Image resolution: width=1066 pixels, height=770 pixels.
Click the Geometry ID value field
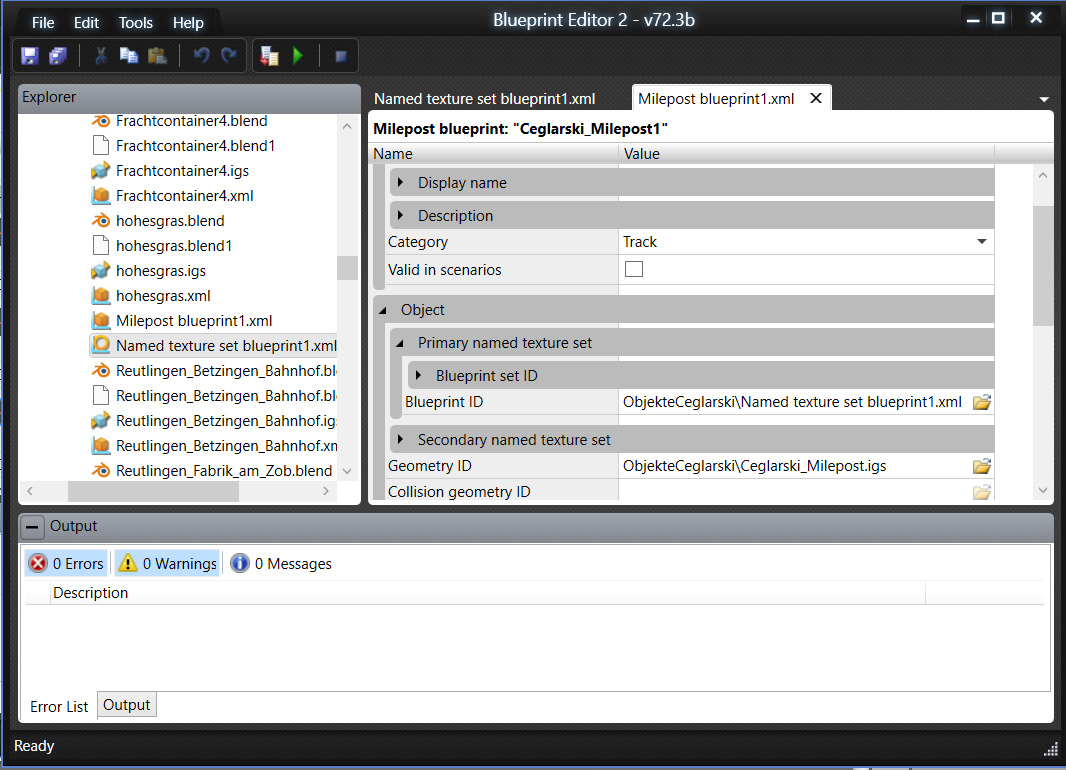click(x=790, y=466)
